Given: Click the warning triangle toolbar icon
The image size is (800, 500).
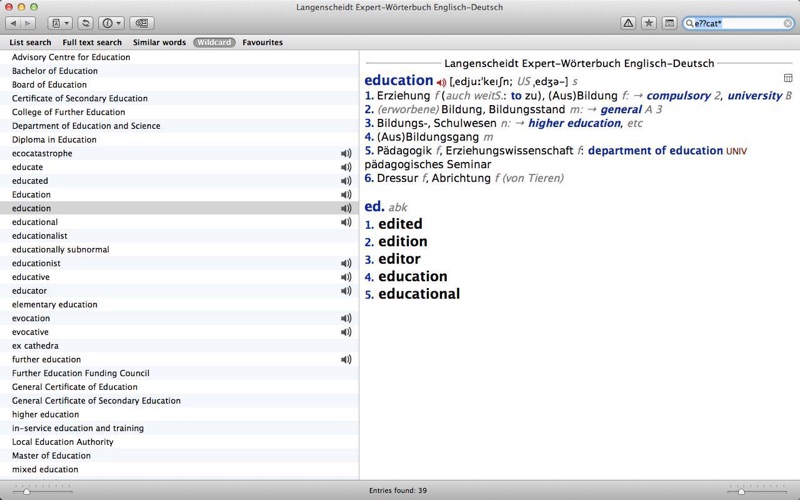Looking at the screenshot, I should pos(628,23).
